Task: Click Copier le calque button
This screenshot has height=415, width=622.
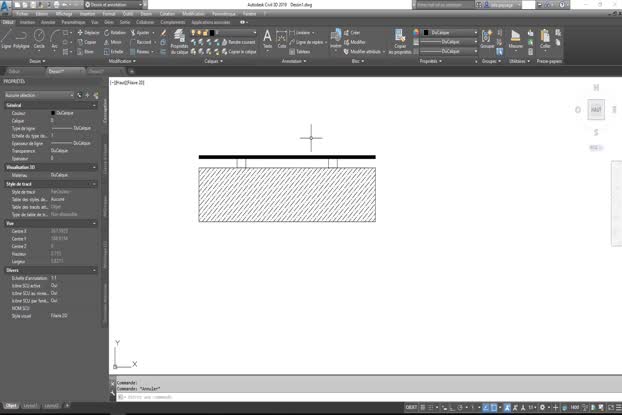Action: click(x=239, y=52)
